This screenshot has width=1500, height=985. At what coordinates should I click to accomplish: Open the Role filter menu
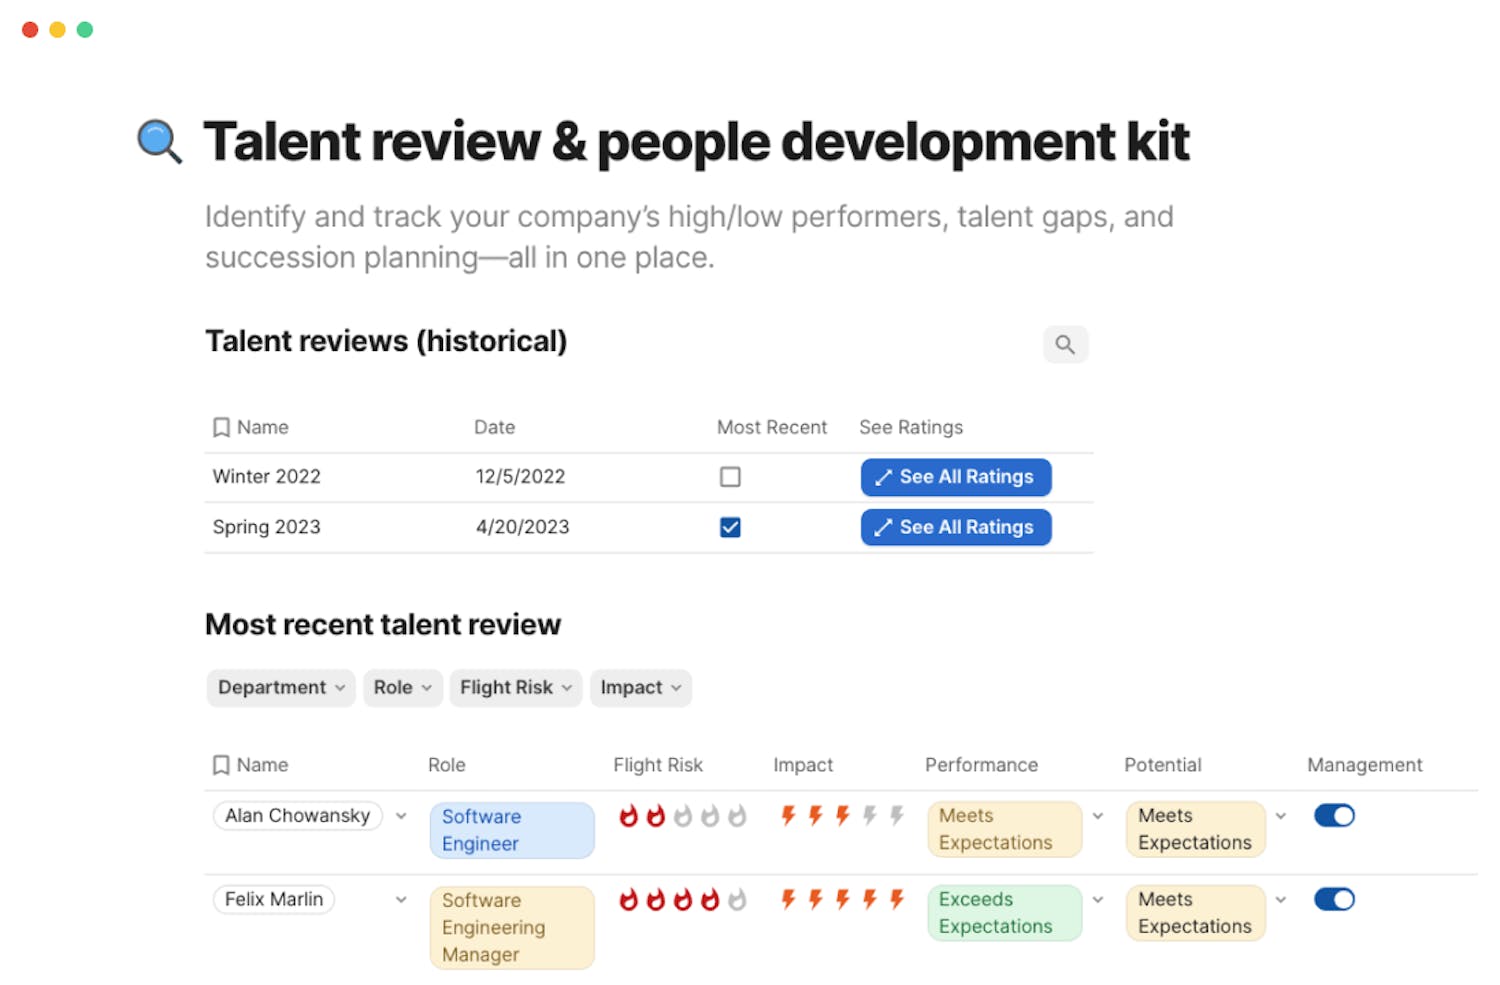pyautogui.click(x=402, y=688)
